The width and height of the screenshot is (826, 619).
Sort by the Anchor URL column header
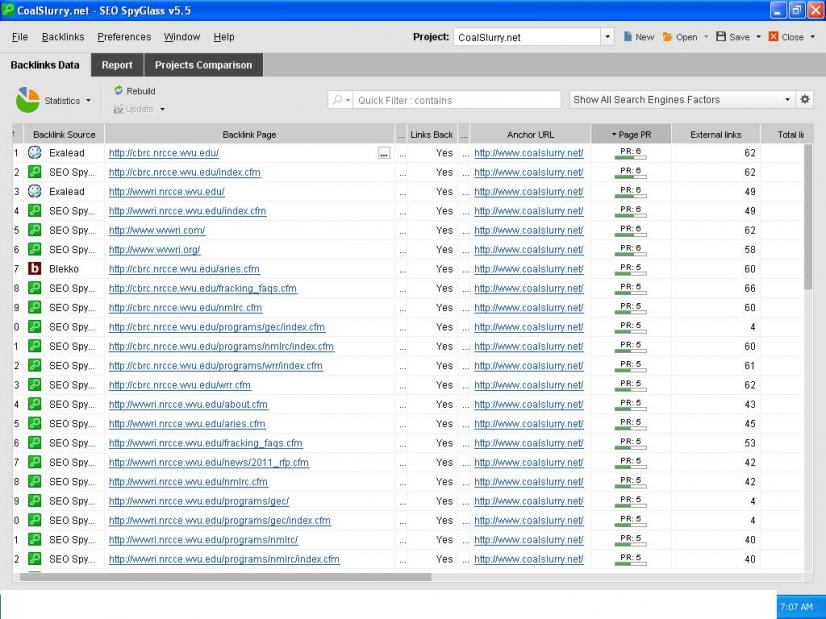click(530, 134)
